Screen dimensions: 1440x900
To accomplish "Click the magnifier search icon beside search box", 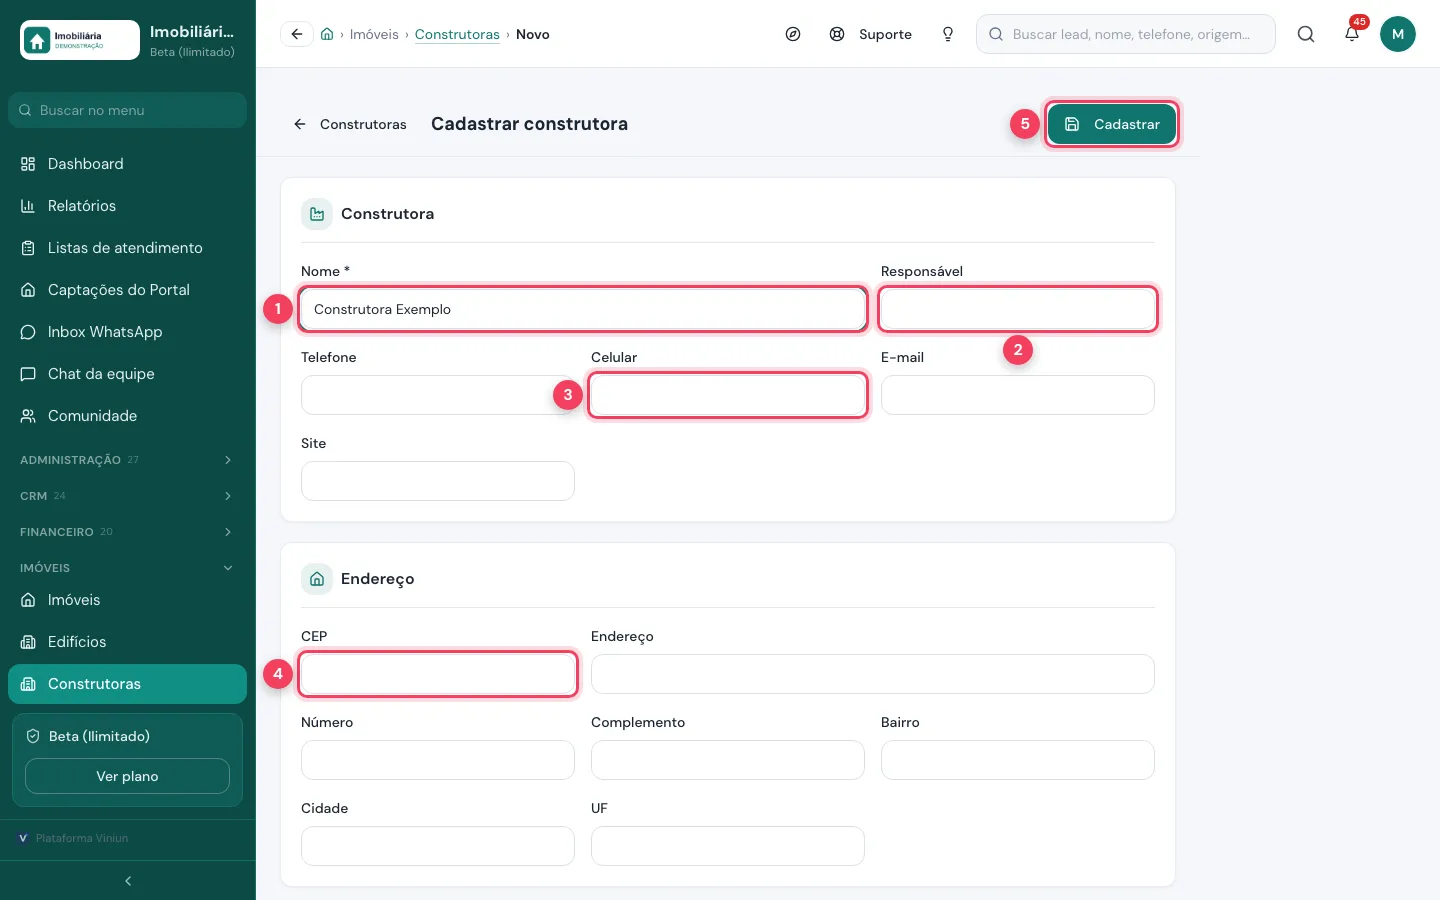I will pyautogui.click(x=1306, y=34).
